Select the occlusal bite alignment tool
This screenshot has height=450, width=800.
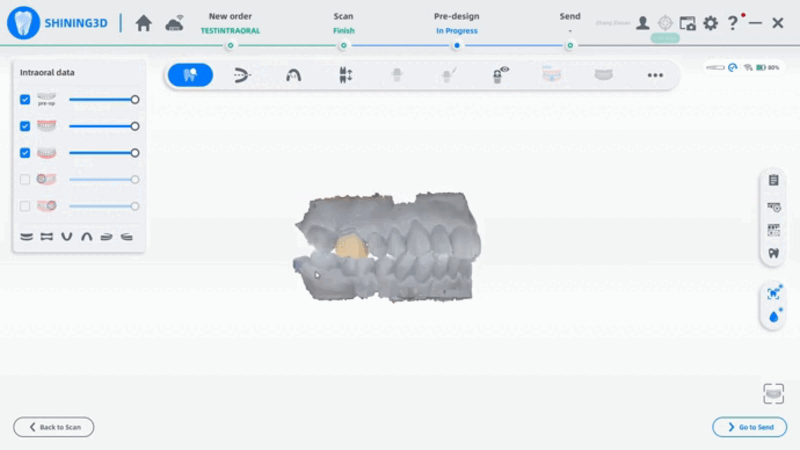(x=242, y=75)
